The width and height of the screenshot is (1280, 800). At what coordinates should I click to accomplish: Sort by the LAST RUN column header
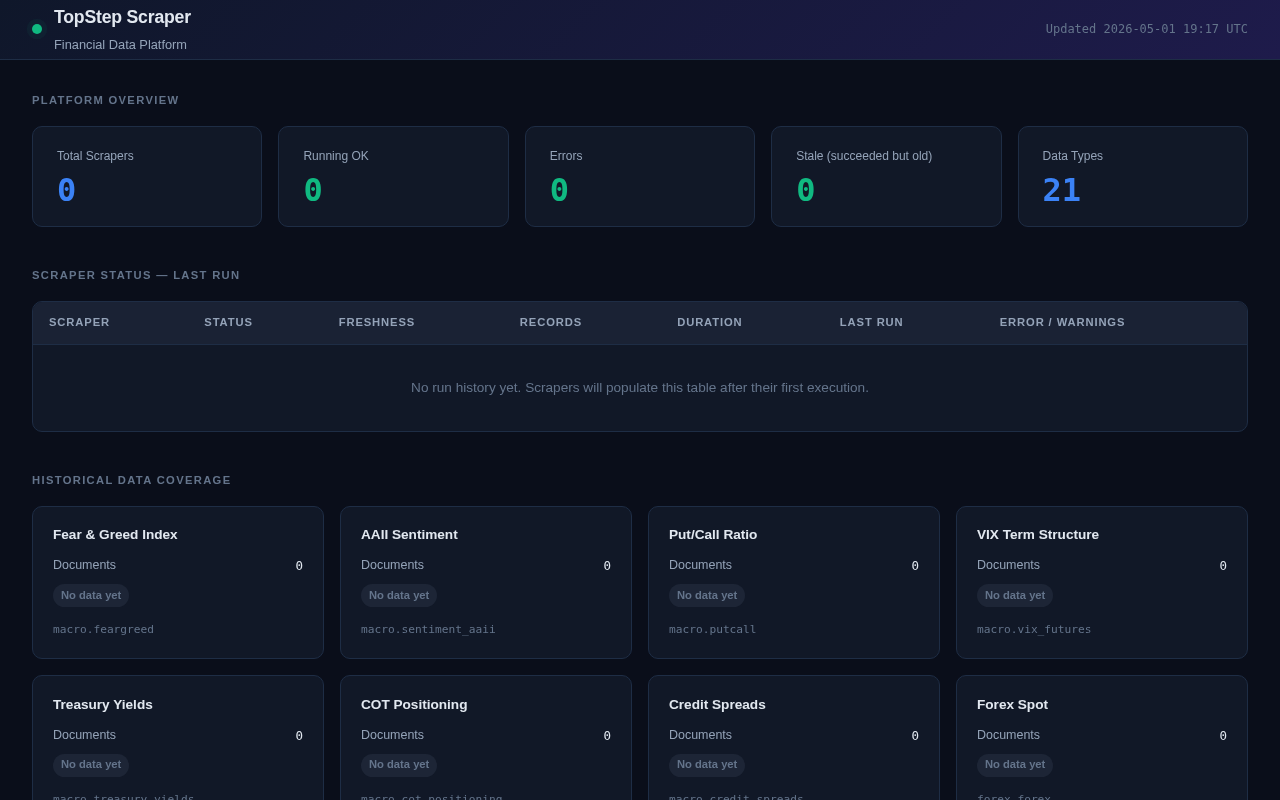(x=871, y=322)
